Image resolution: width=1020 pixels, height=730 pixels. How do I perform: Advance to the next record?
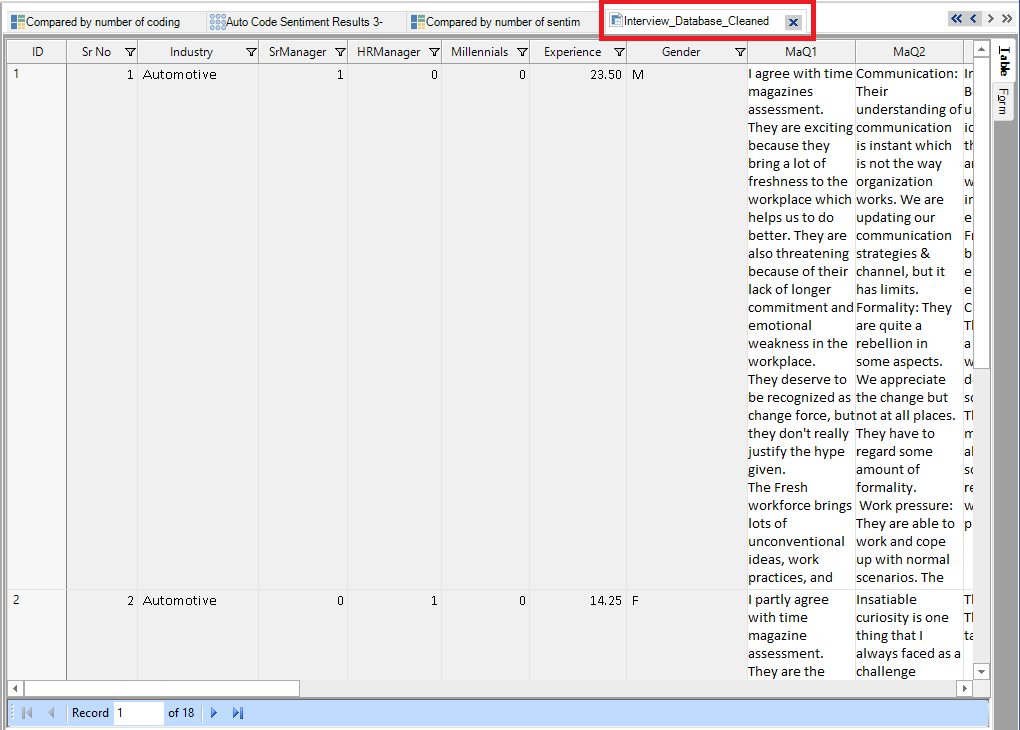214,712
